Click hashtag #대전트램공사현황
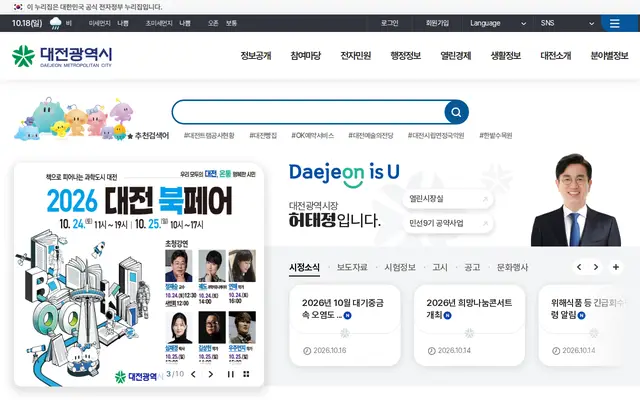 [209, 136]
